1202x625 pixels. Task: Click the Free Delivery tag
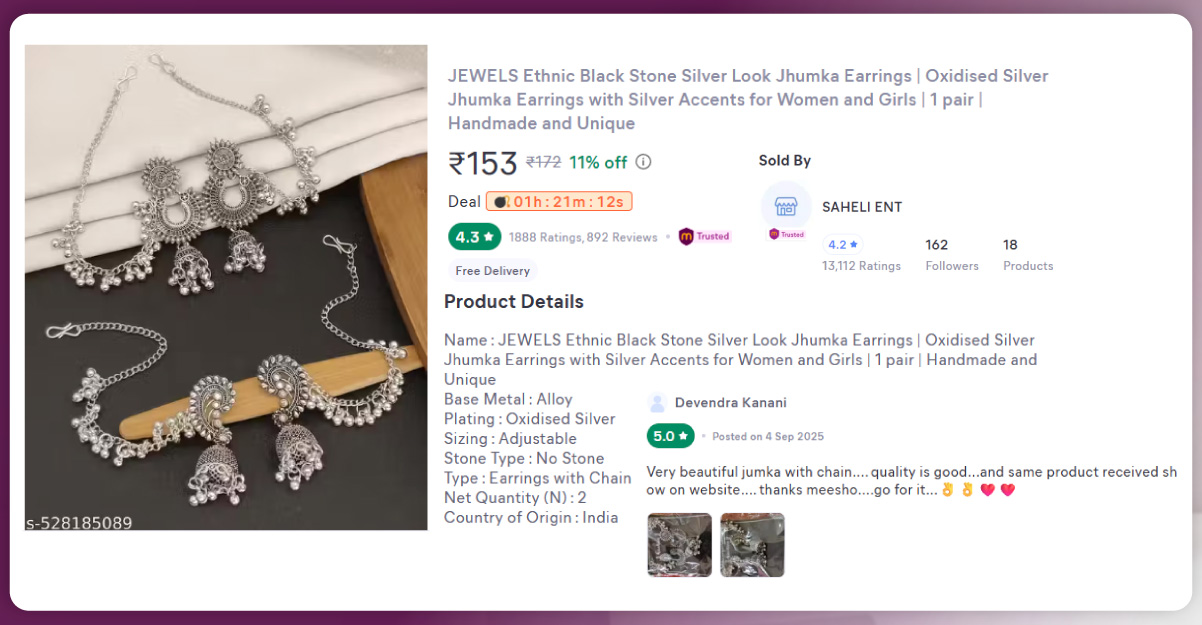click(492, 271)
